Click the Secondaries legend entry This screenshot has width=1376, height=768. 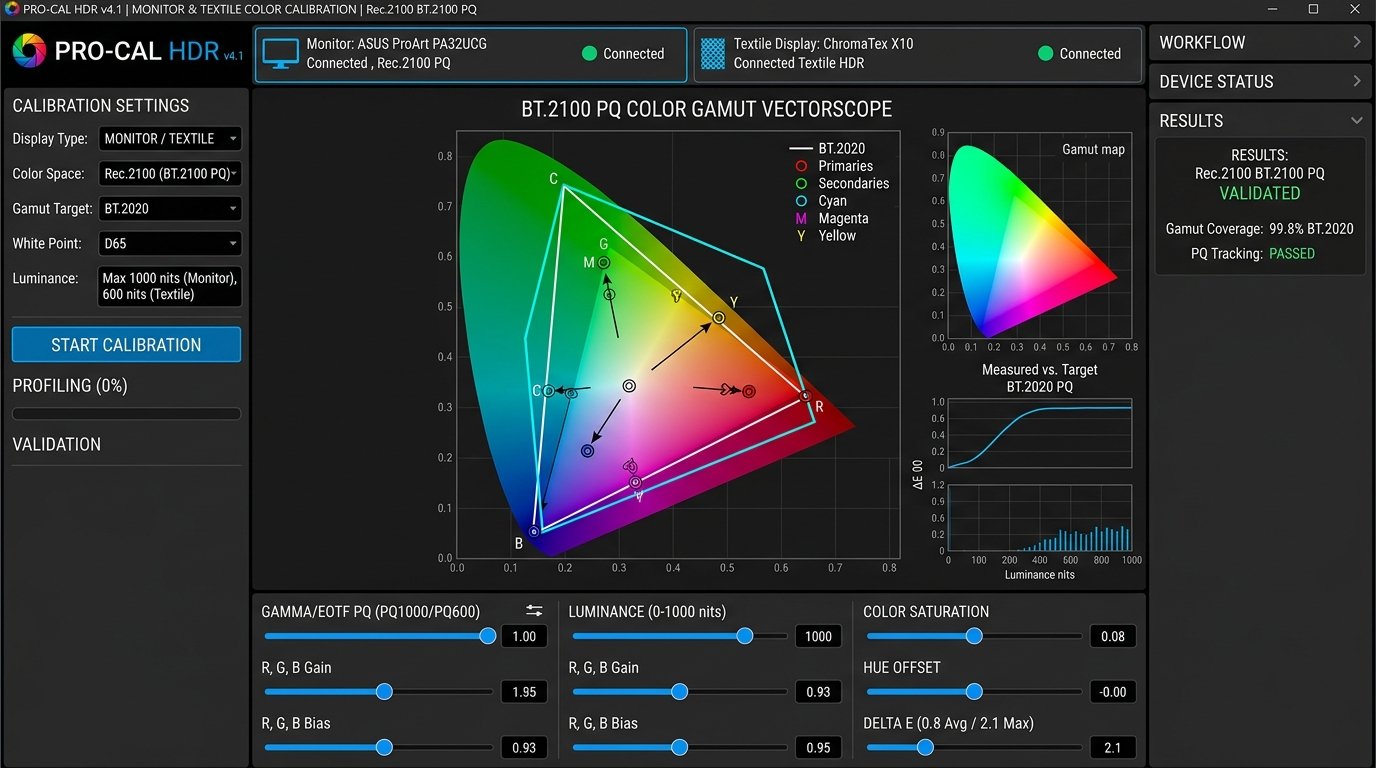click(841, 184)
